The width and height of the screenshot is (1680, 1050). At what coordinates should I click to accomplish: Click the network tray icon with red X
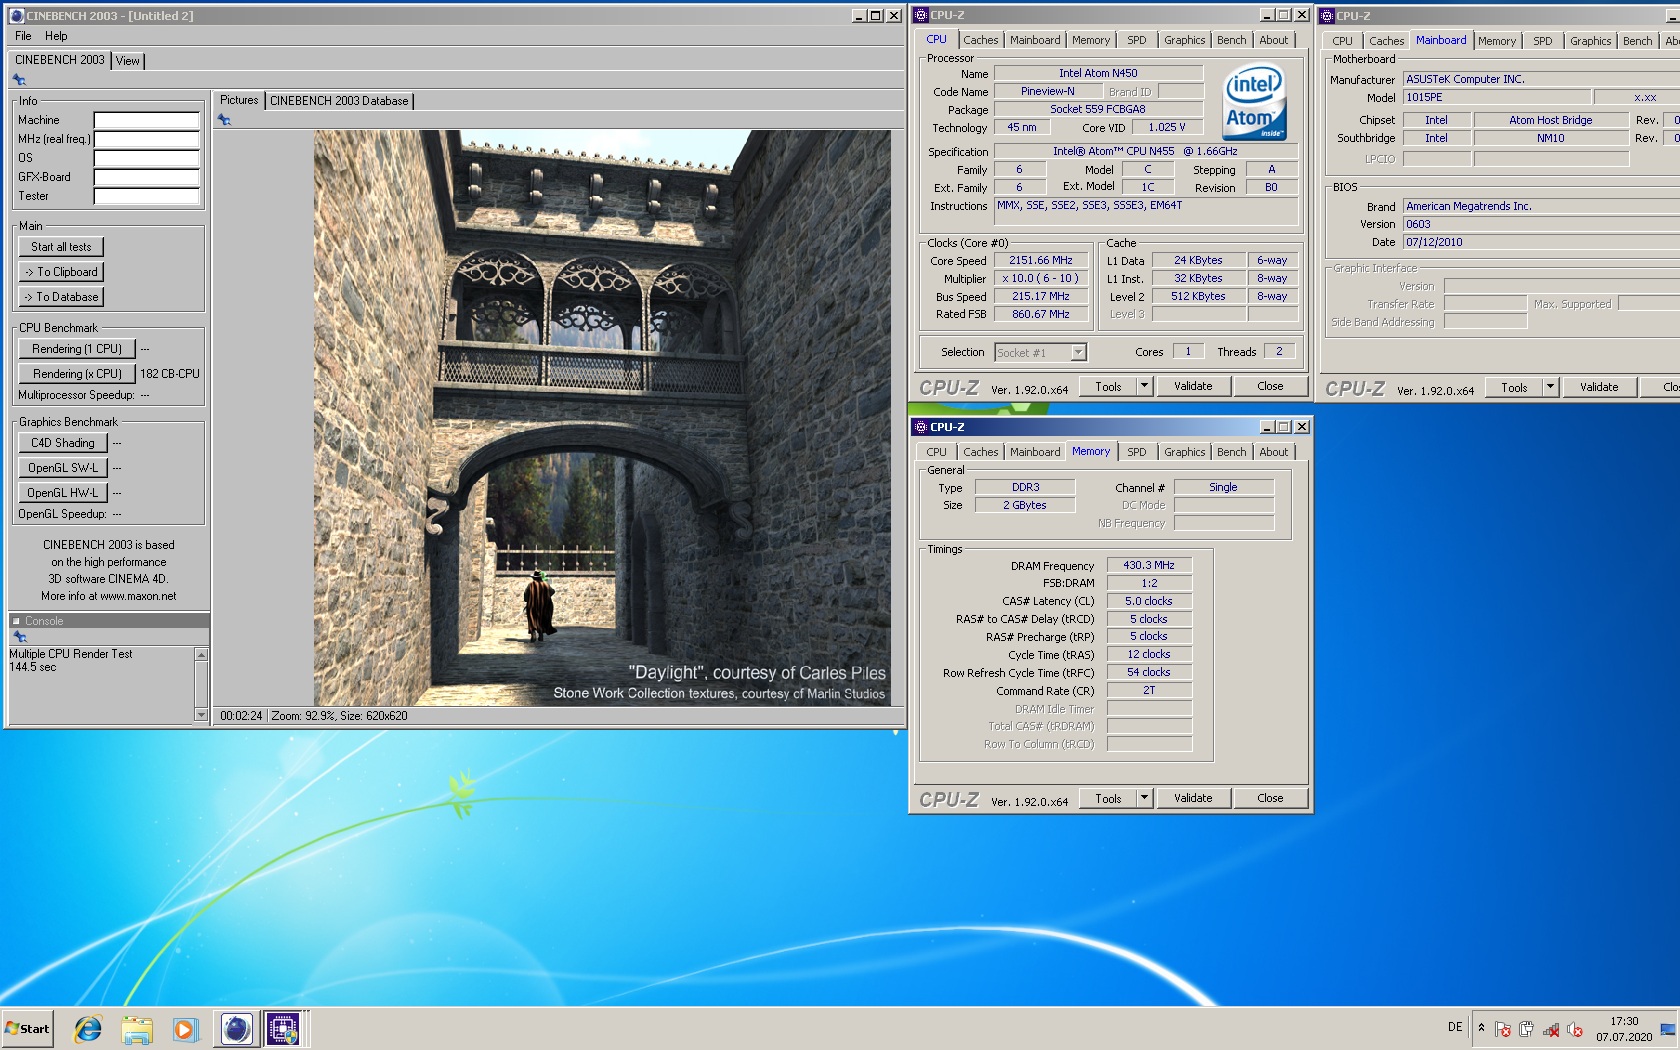[1551, 1029]
